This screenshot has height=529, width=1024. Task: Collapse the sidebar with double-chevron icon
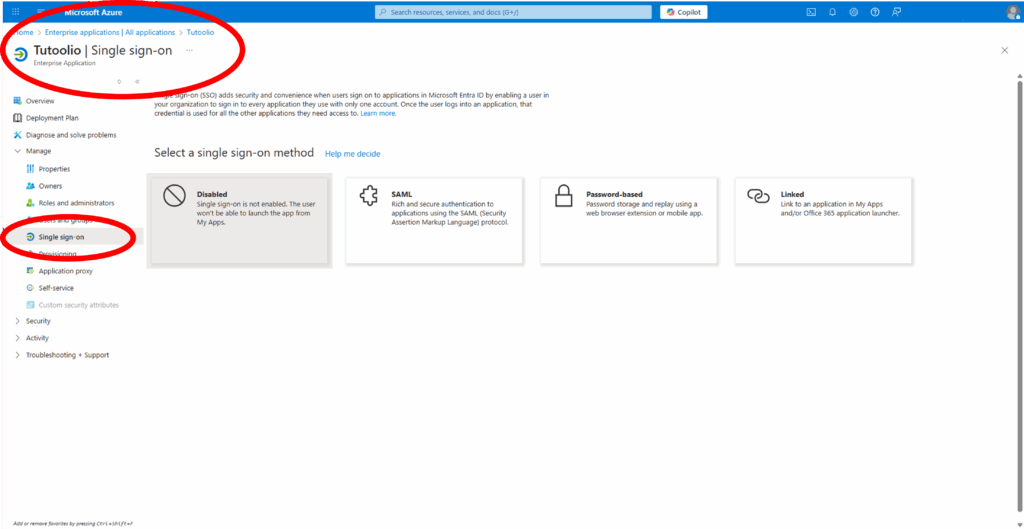pos(137,82)
